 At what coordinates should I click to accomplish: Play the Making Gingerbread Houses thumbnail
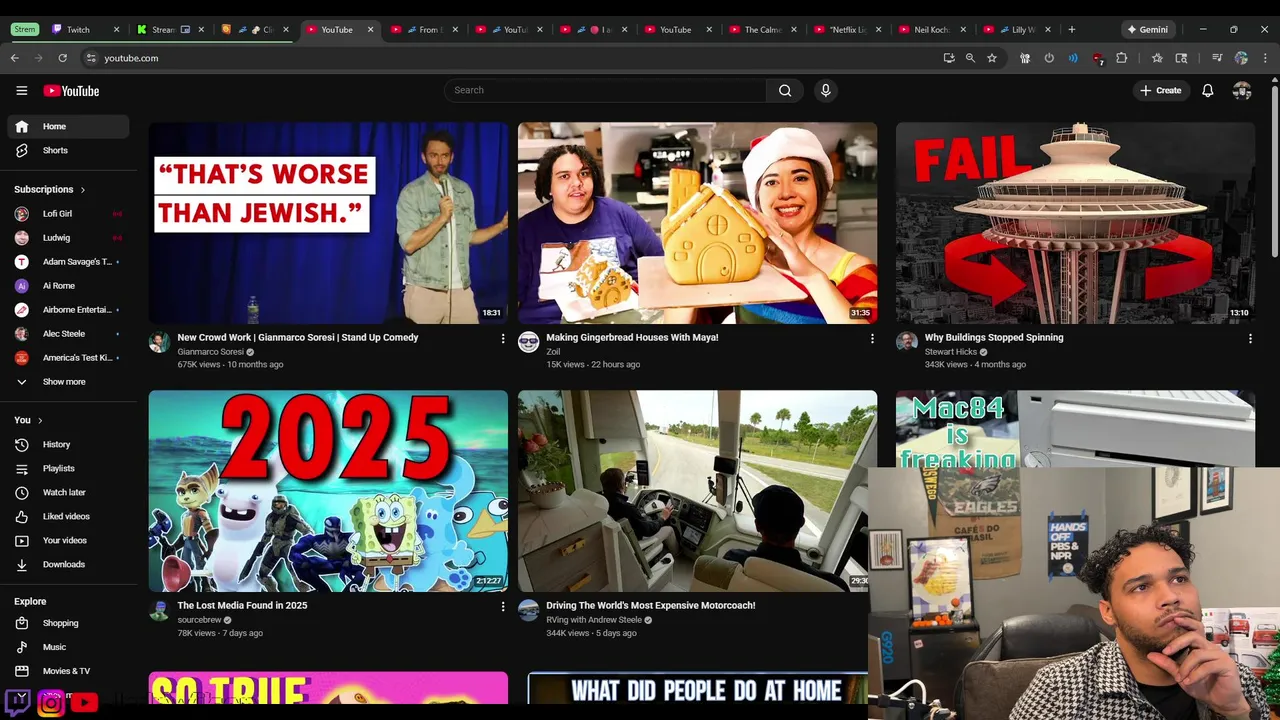[697, 223]
